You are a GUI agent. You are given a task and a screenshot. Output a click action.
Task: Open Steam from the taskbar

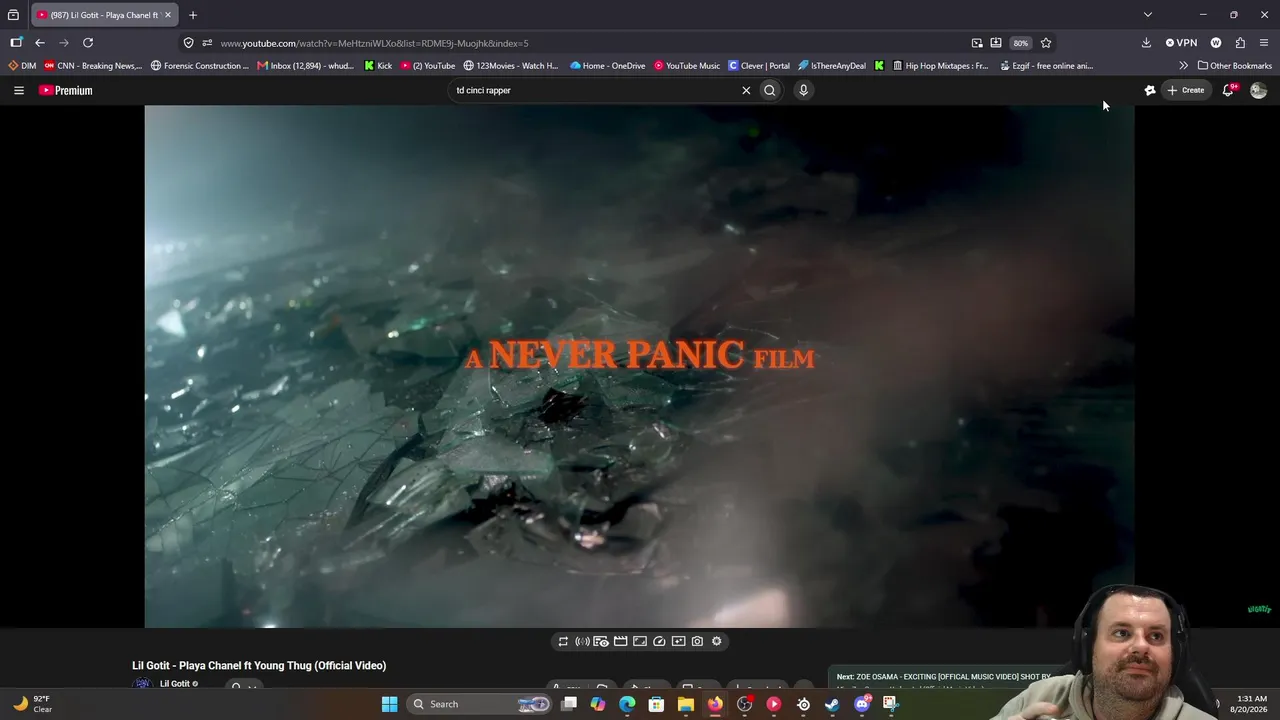pyautogui.click(x=833, y=704)
